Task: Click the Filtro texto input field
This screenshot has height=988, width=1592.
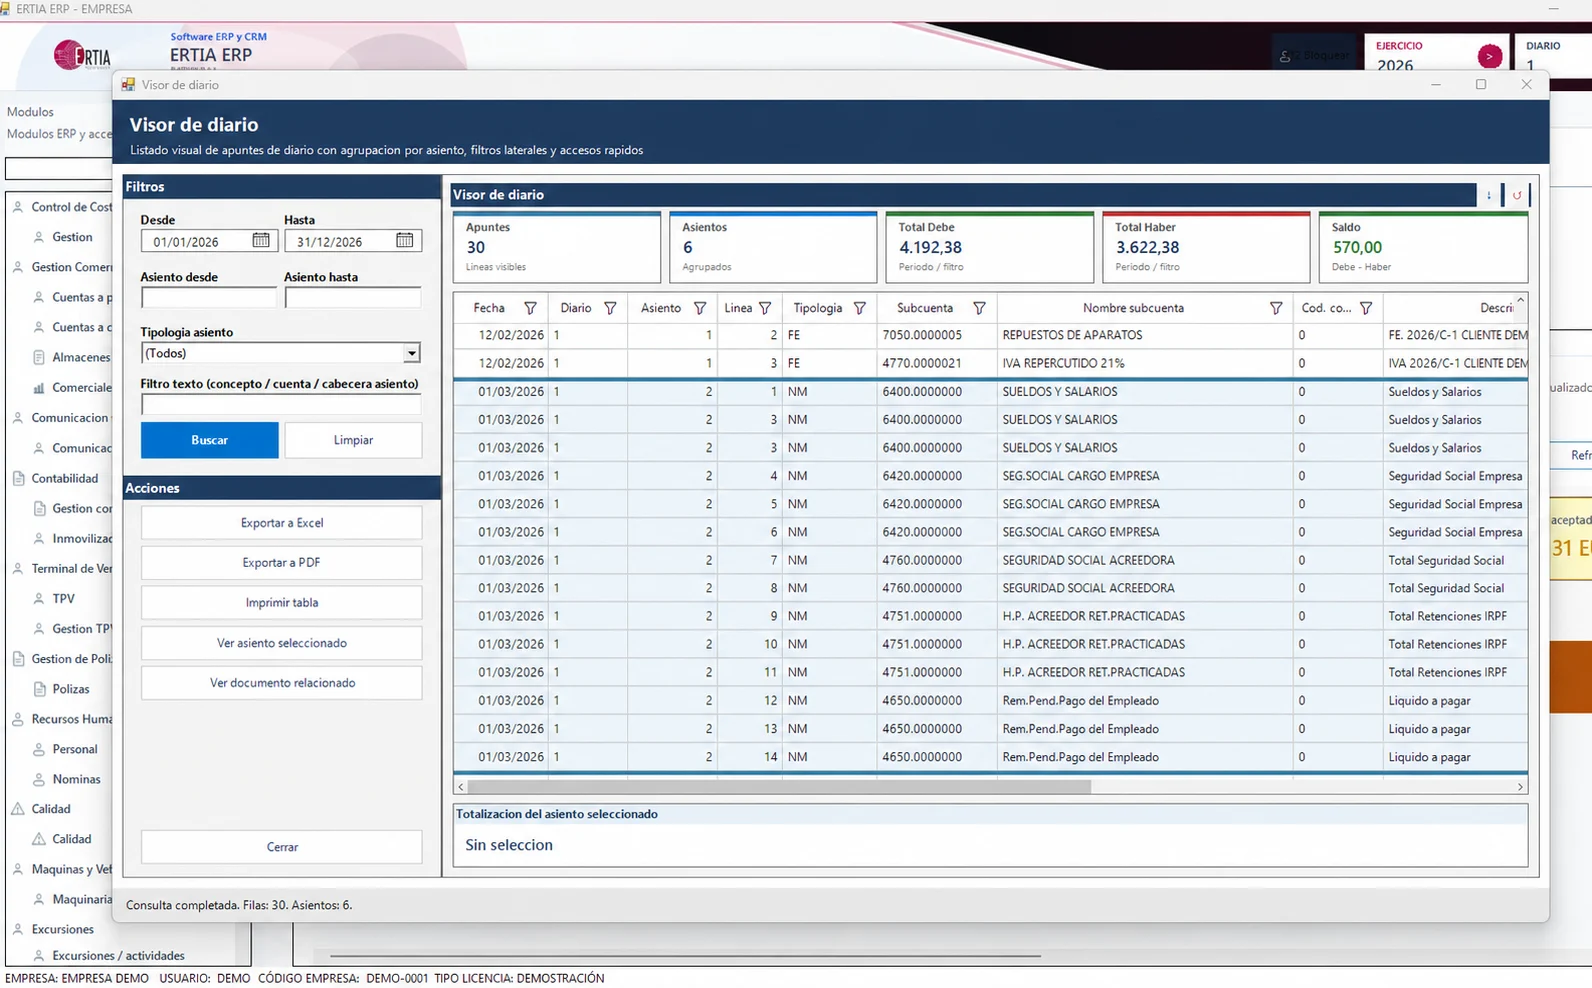Action: coord(281,405)
